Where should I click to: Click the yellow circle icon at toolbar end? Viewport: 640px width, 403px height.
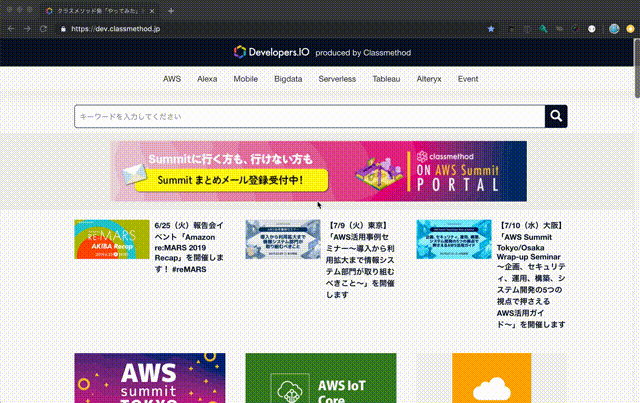(x=631, y=29)
